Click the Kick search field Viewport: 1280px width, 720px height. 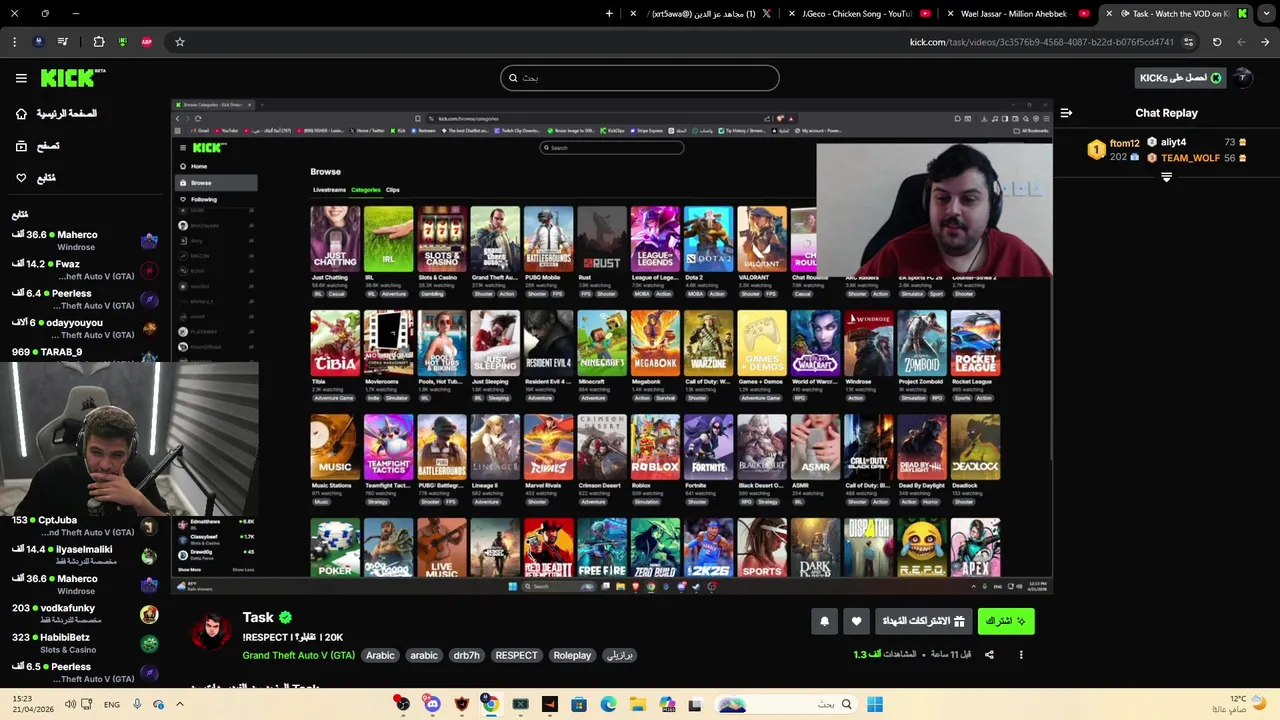click(640, 78)
